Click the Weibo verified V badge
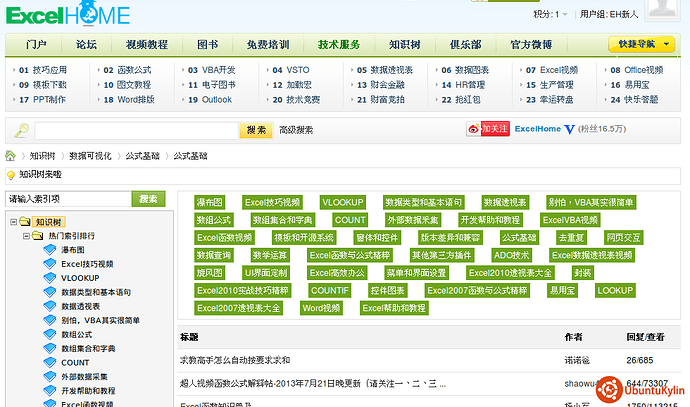This screenshot has width=690, height=407. [x=569, y=129]
